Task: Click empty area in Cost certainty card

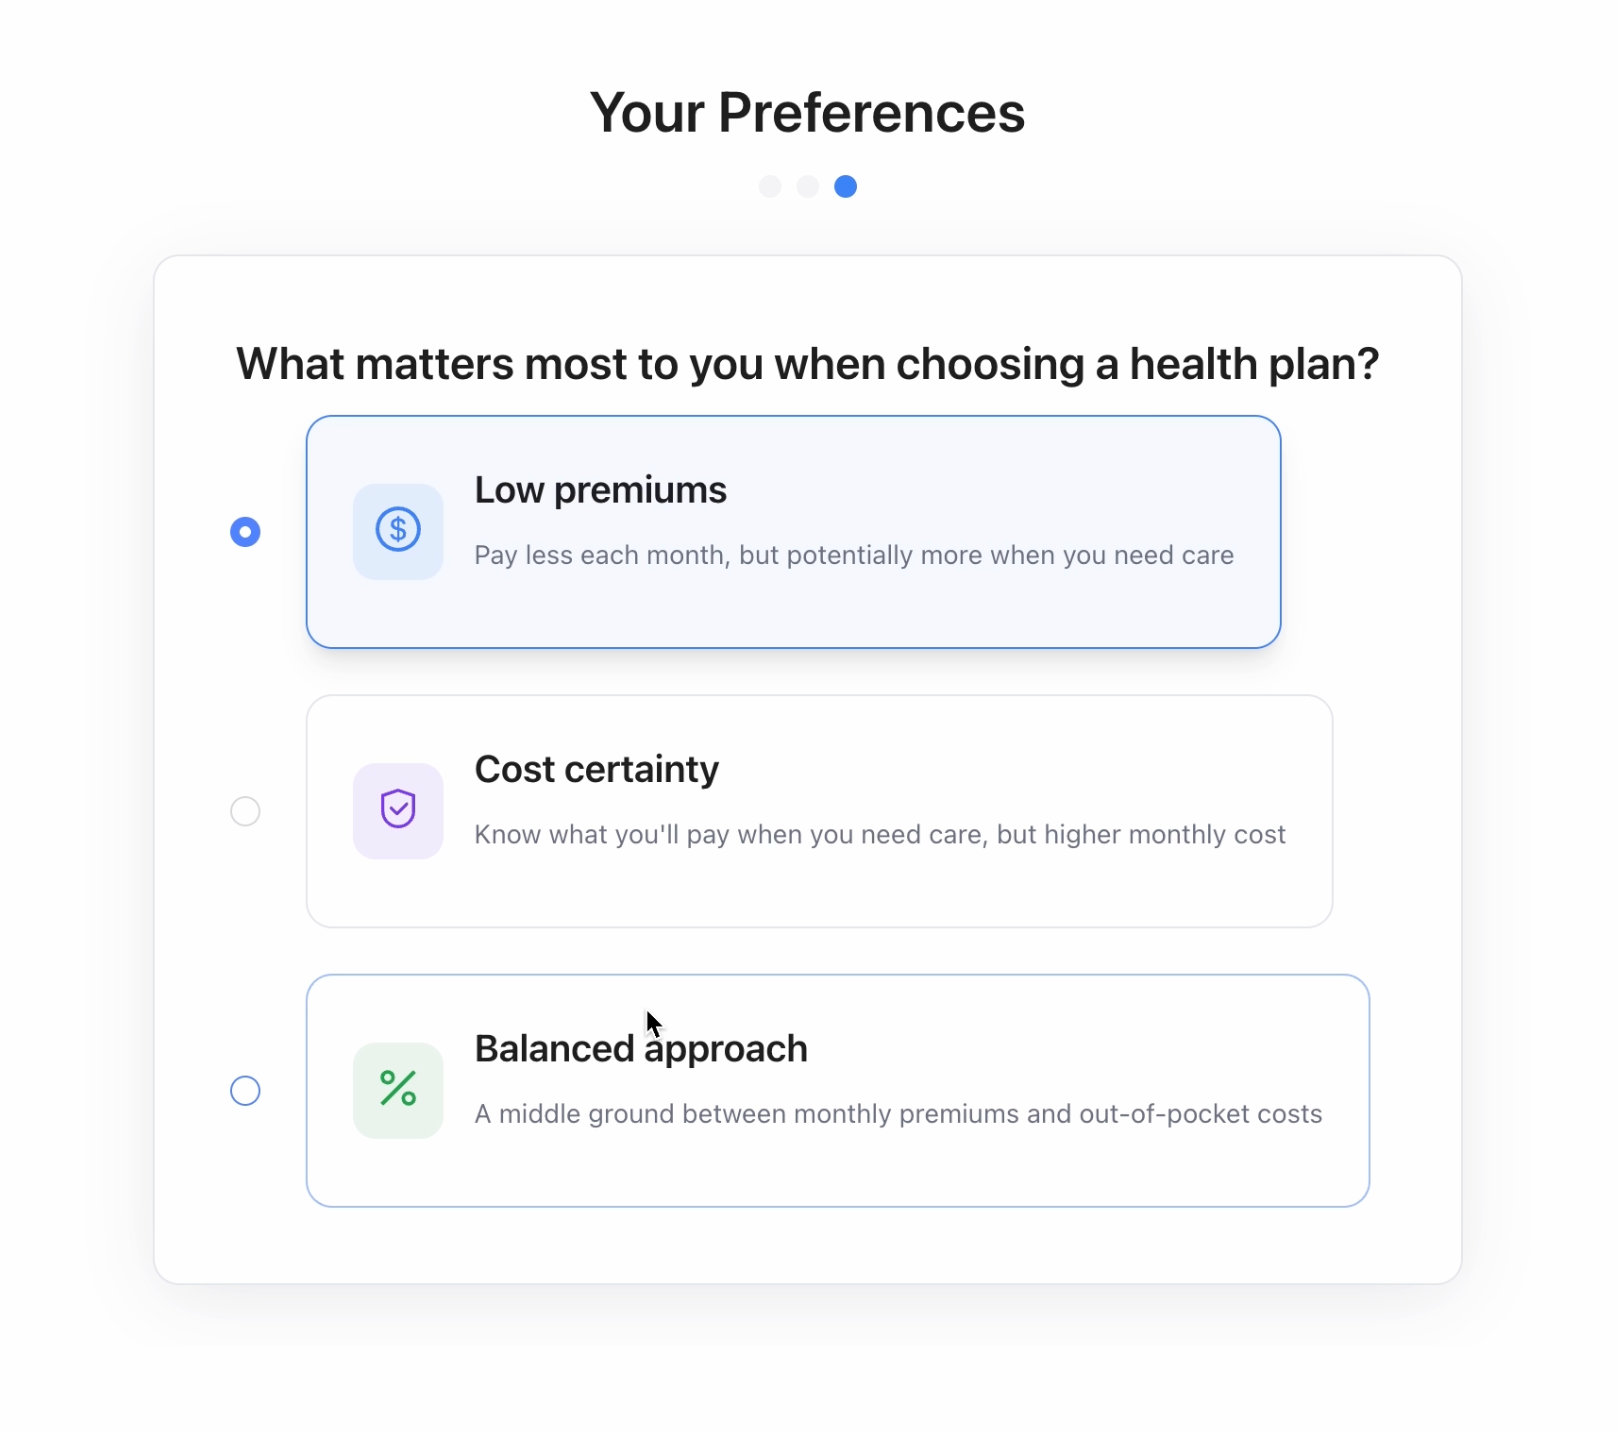Action: click(x=1000, y=890)
